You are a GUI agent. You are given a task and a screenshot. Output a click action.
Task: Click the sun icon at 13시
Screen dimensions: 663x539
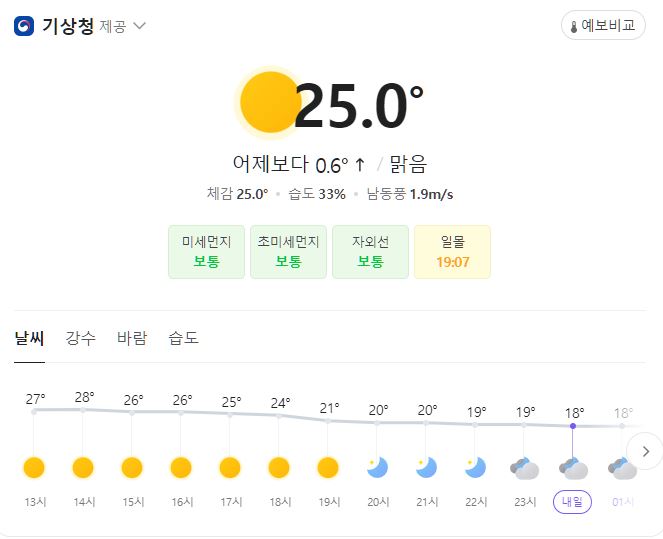click(x=34, y=468)
